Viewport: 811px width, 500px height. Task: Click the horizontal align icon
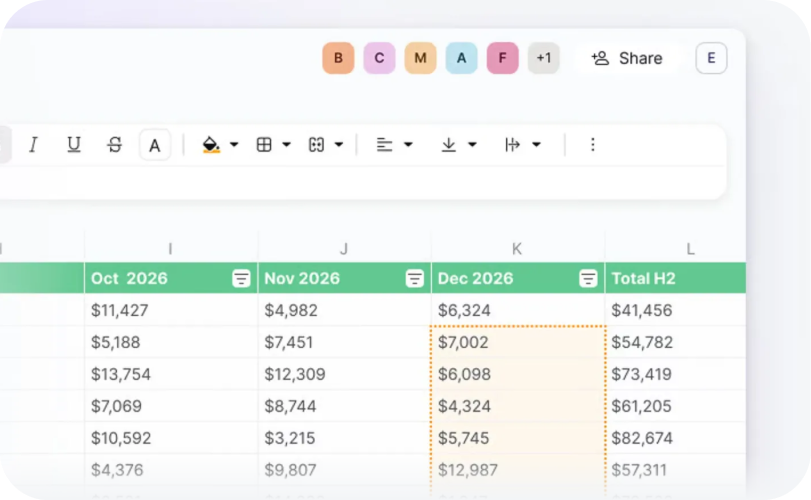[384, 145]
